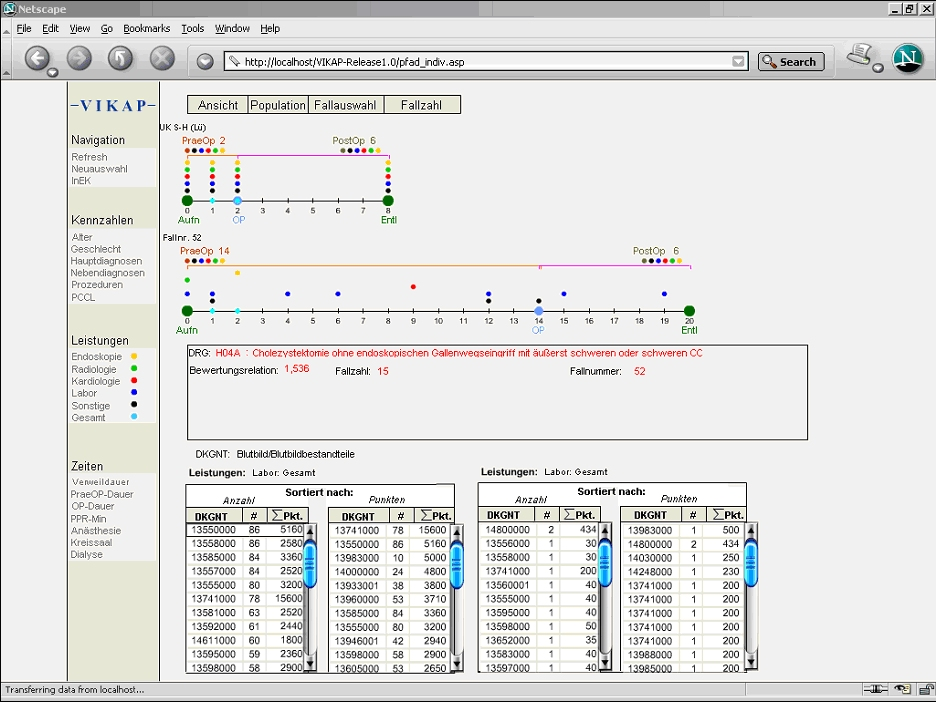
Task: Click the Print icon in the toolbar
Action: 859,56
